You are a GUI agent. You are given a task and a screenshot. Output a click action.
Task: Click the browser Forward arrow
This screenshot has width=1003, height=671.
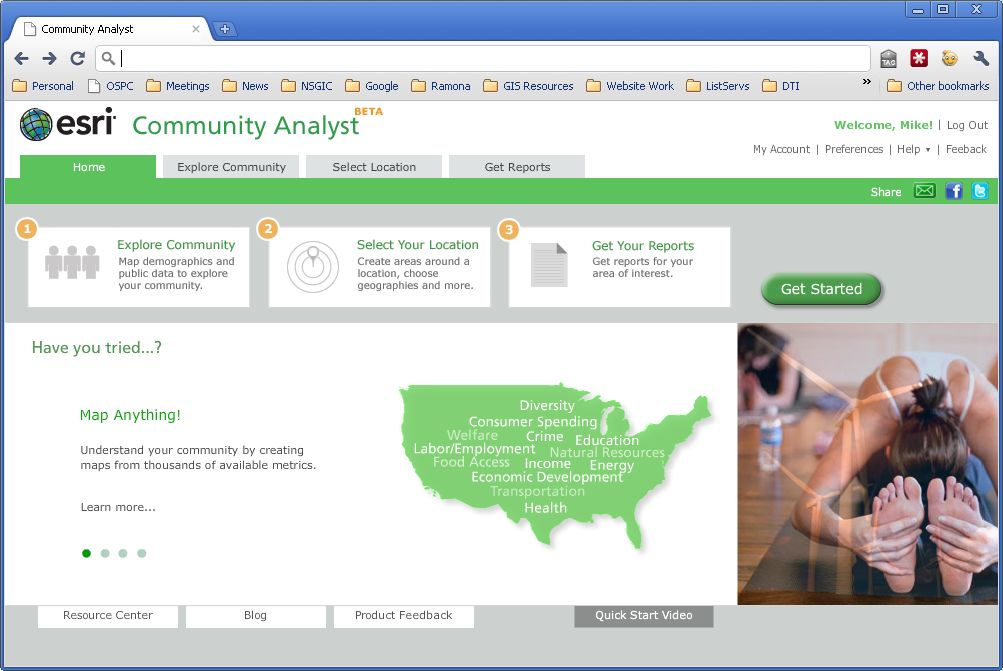(x=49, y=59)
